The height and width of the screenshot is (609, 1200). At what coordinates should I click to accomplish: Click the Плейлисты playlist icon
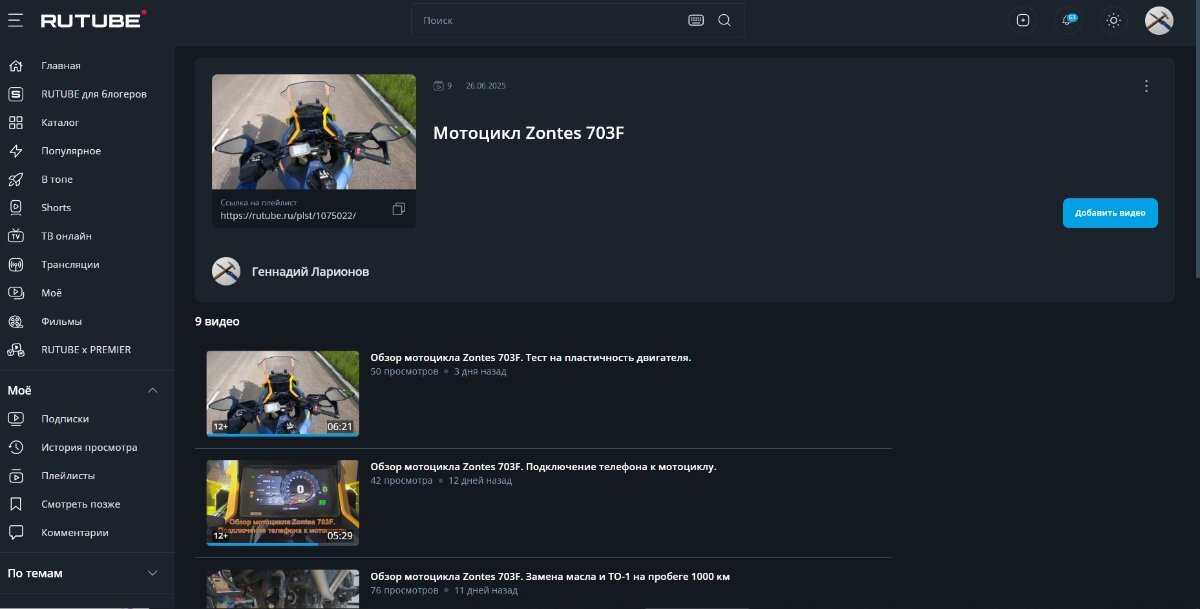(15, 476)
